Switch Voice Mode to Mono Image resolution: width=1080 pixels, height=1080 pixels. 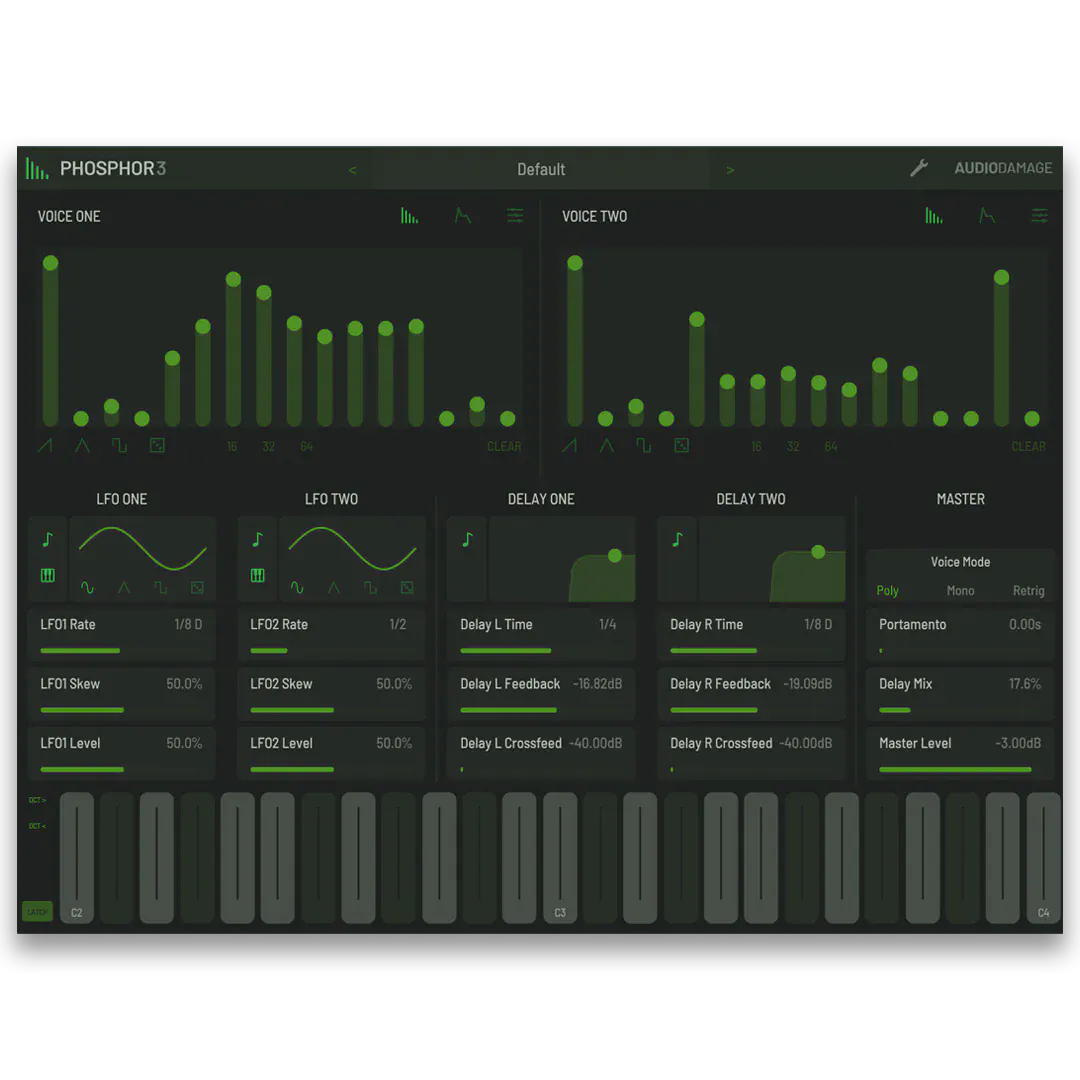coord(960,591)
